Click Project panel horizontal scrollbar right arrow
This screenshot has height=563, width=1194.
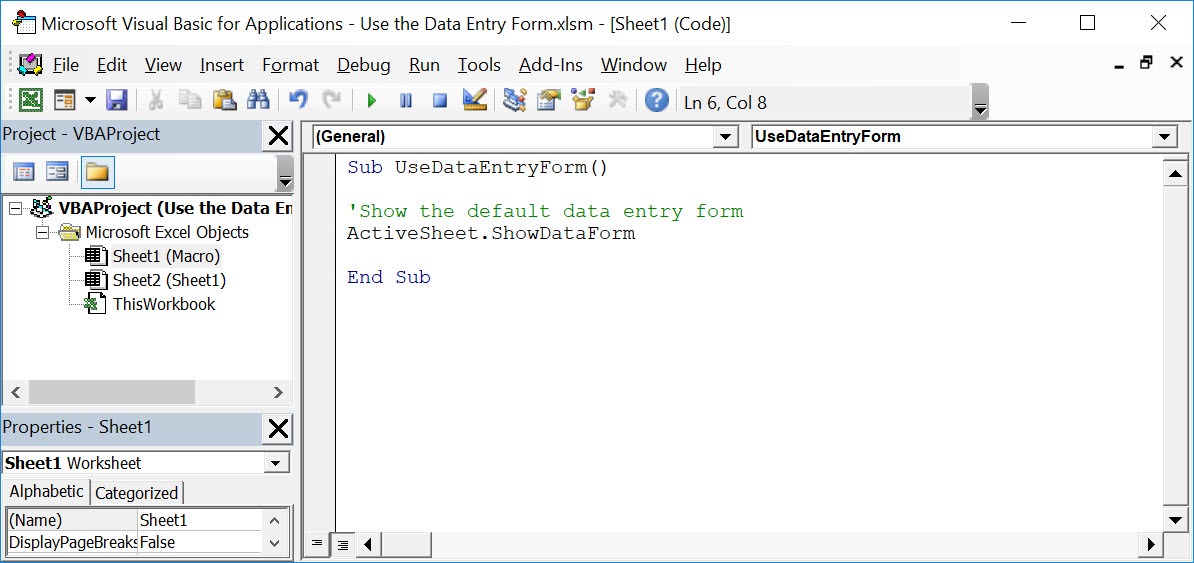tap(278, 392)
